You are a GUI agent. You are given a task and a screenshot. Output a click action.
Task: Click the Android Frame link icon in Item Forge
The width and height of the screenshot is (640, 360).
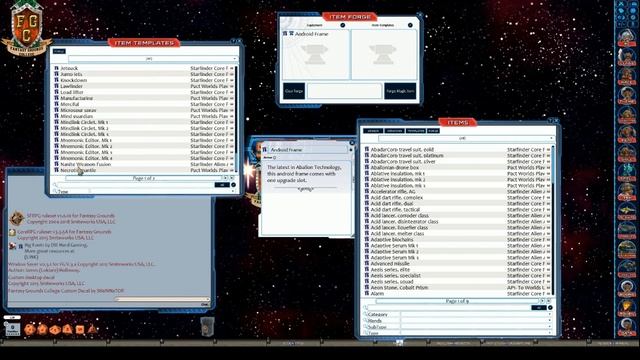285,33
